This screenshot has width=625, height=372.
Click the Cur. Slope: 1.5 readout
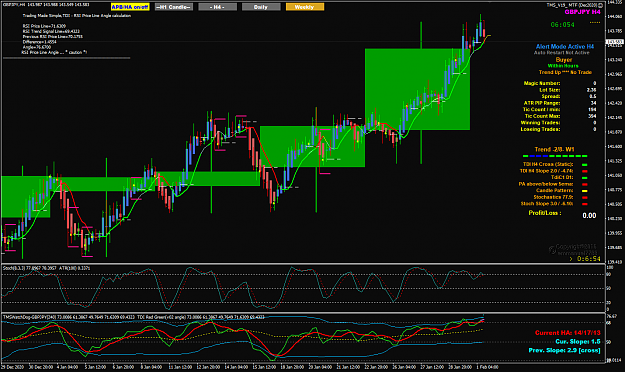coord(578,342)
